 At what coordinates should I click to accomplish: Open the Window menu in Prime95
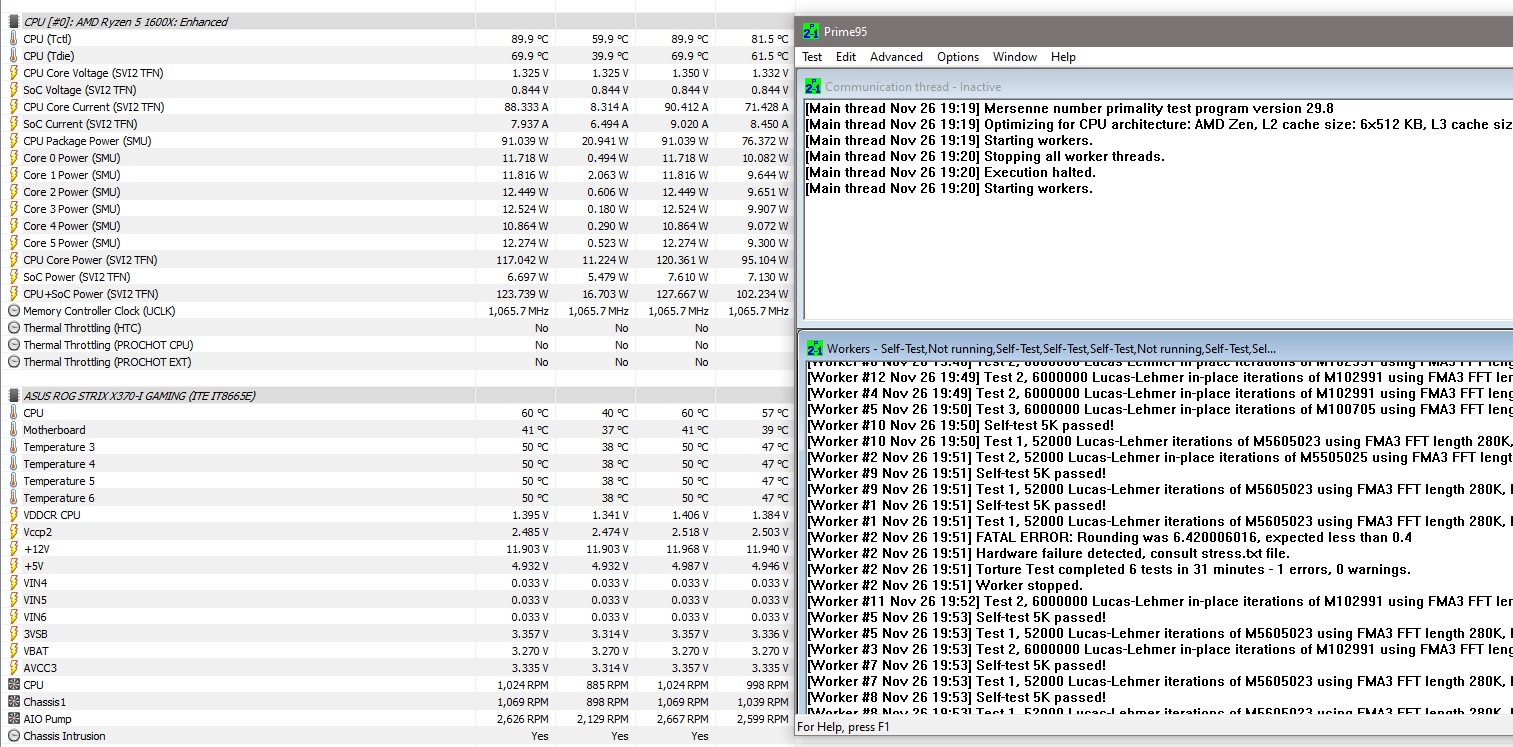pos(1015,57)
